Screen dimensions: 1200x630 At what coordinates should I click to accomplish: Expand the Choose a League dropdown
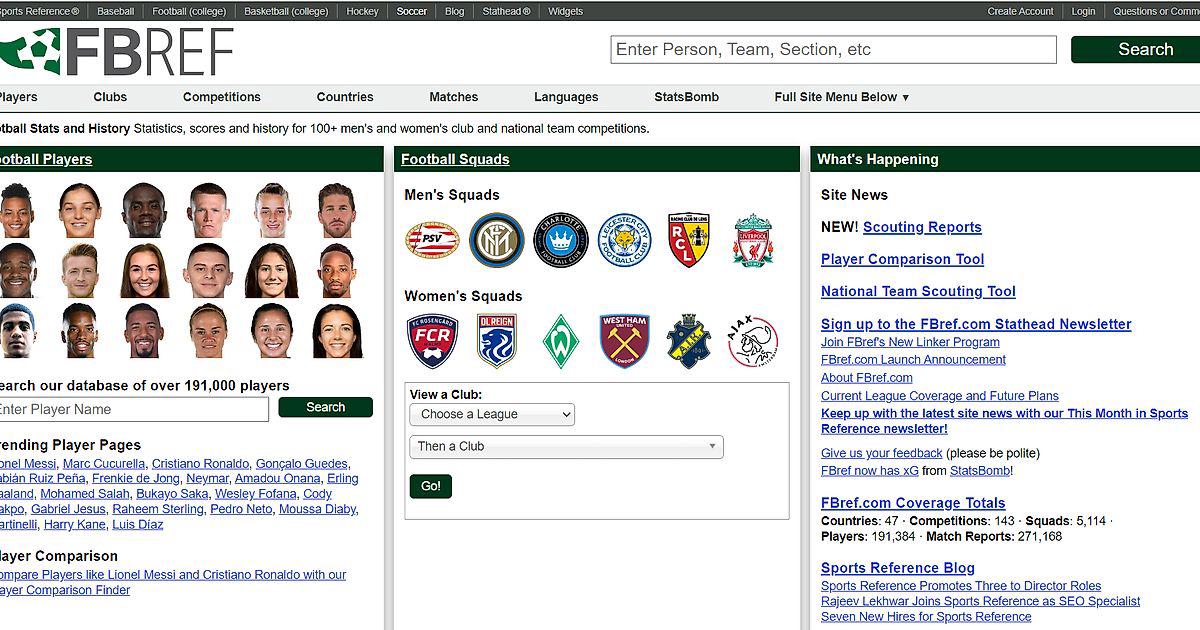492,414
